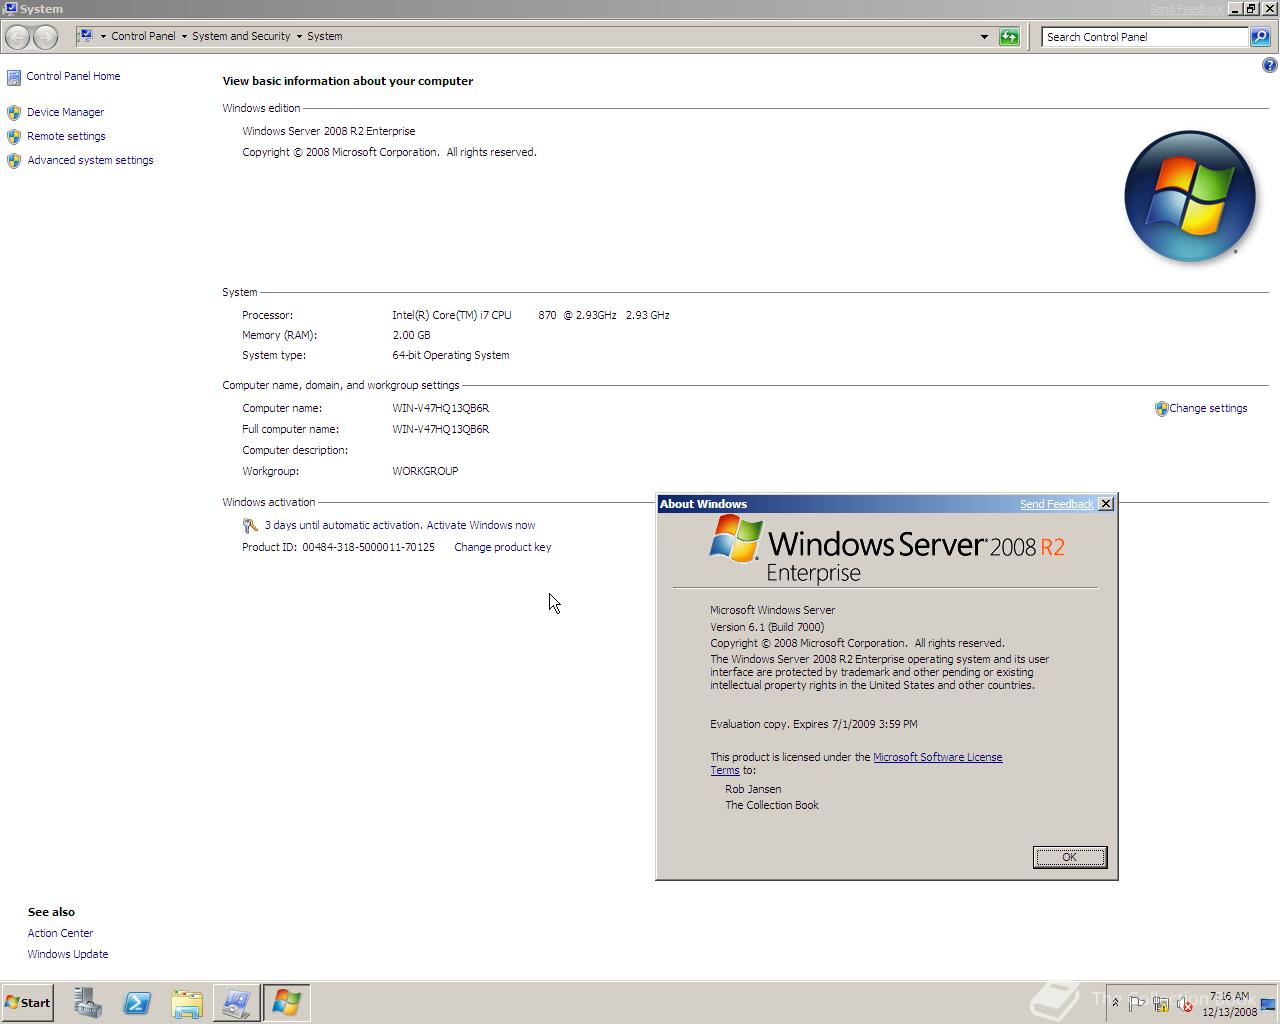1280x1024 pixels.
Task: Go forward with navigation arrow
Action: tap(45, 37)
